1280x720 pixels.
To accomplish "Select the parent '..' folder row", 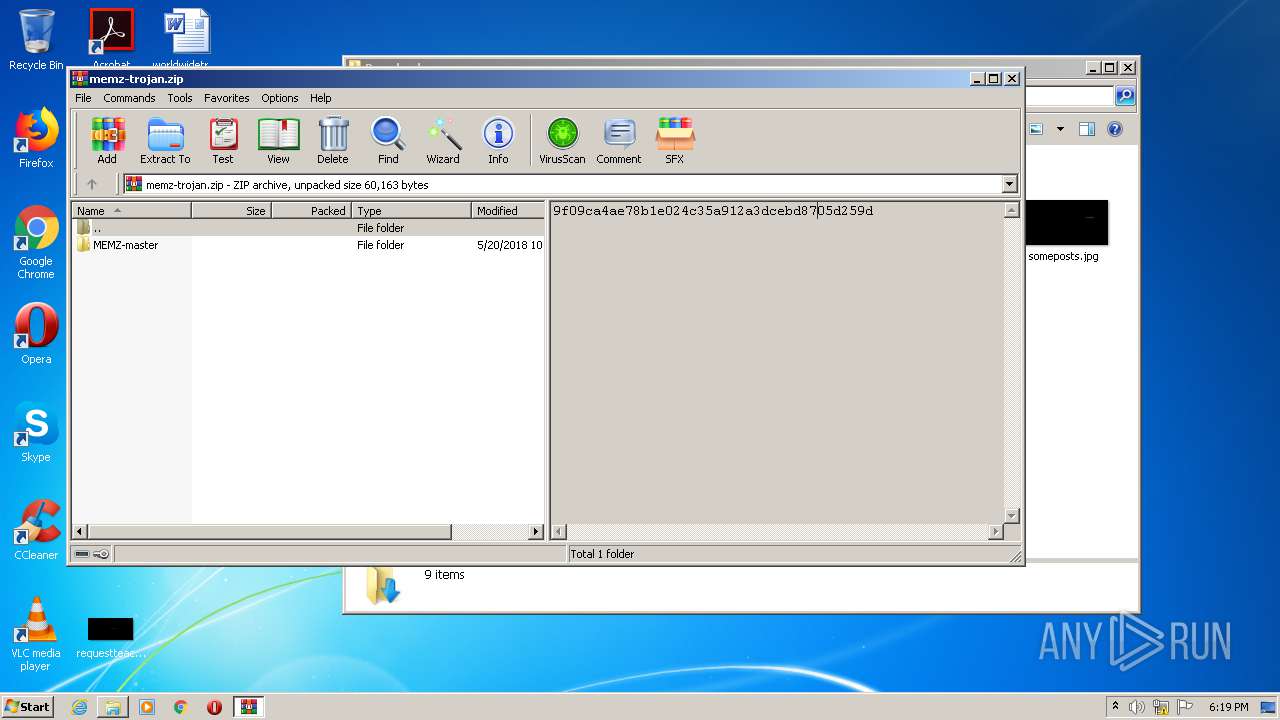I will click(309, 228).
